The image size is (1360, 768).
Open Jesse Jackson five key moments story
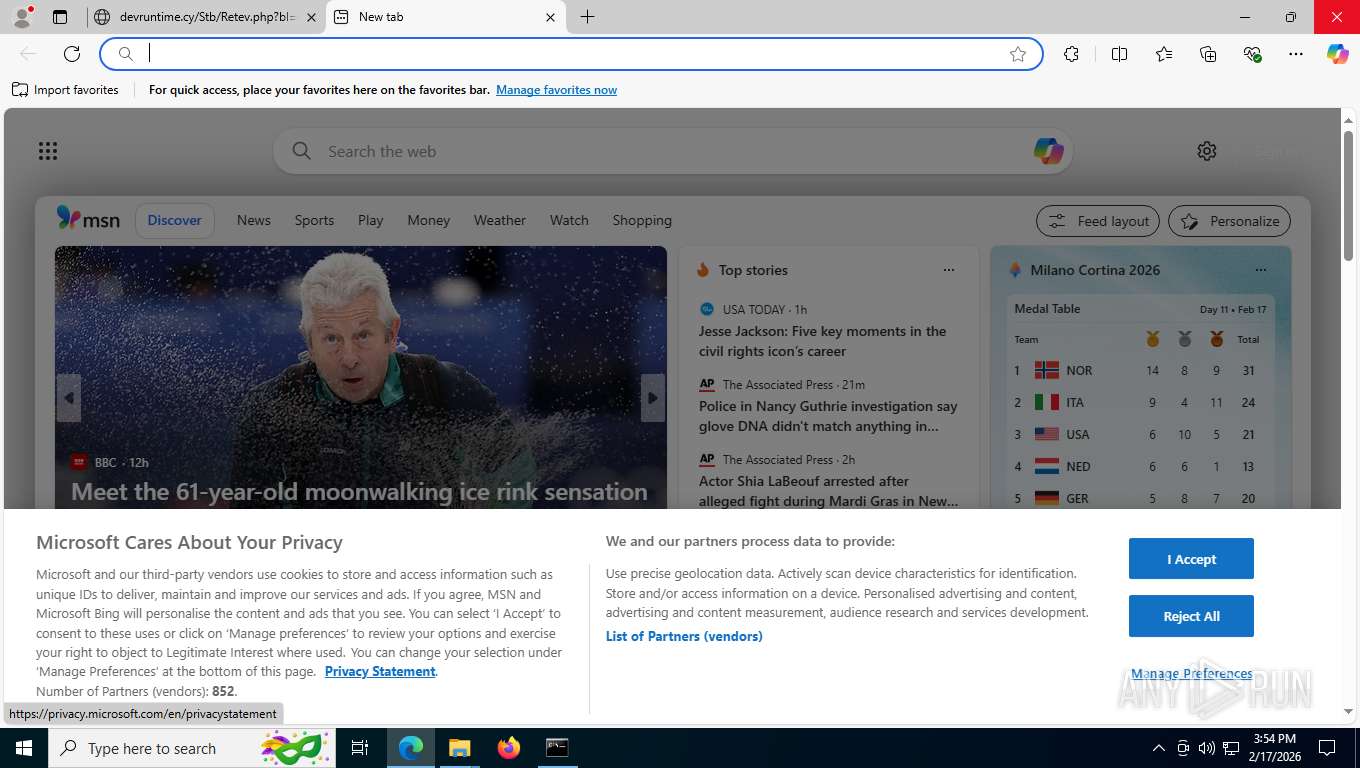pos(822,341)
